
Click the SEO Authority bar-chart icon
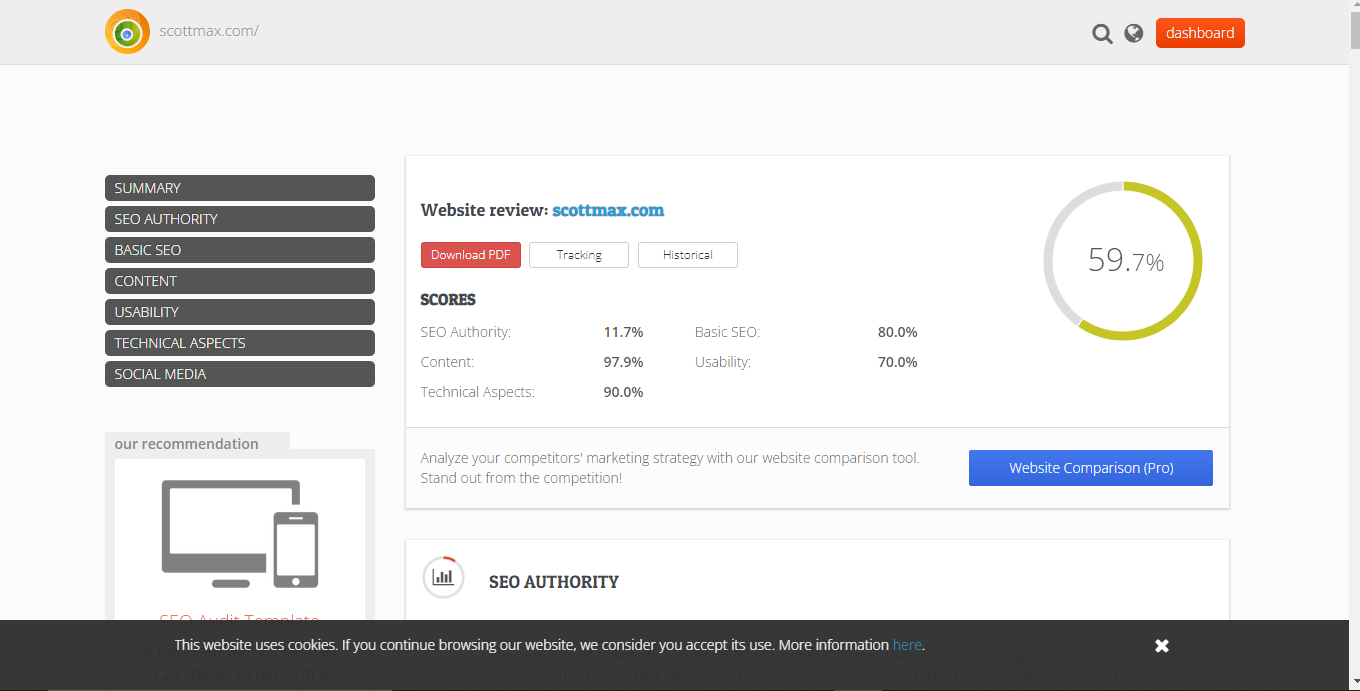[443, 577]
